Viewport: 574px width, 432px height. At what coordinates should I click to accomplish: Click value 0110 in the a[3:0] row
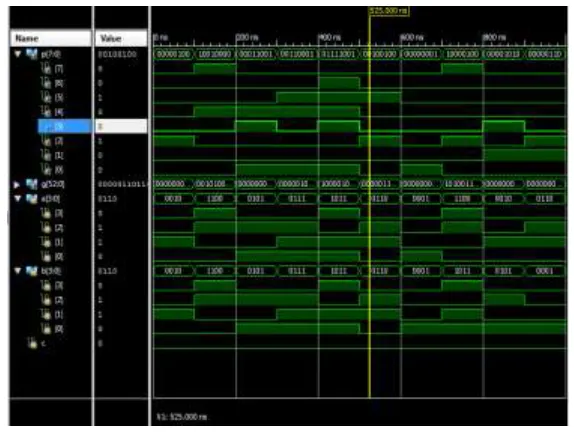(x=107, y=199)
